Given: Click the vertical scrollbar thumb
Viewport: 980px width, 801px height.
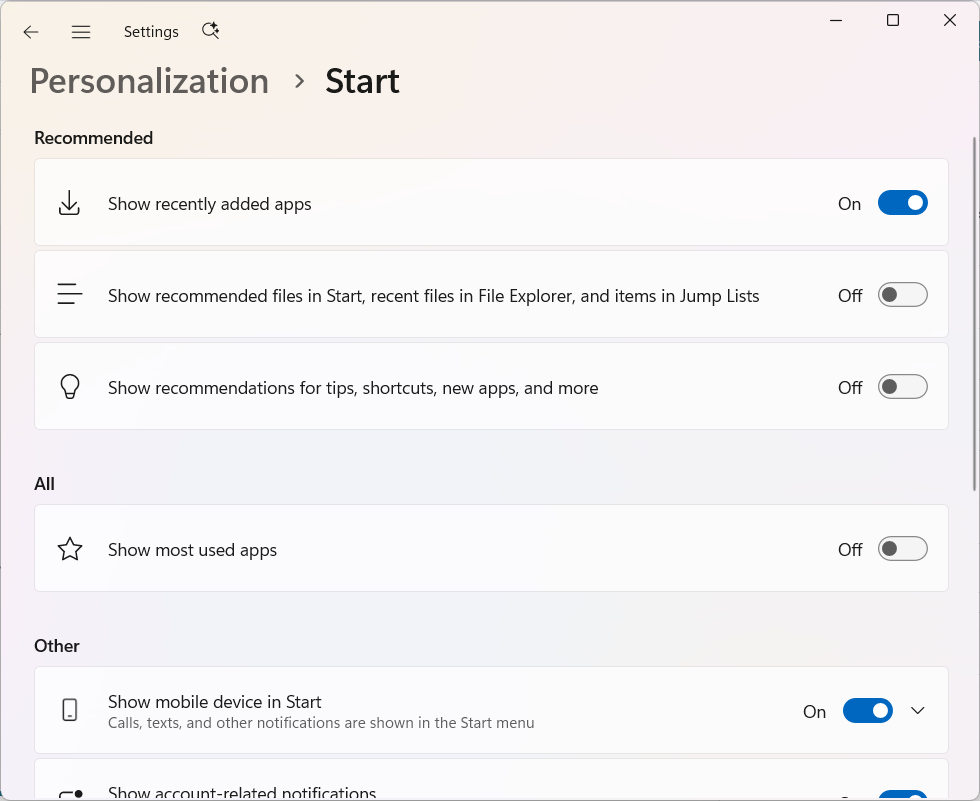Looking at the screenshot, I should (974, 313).
